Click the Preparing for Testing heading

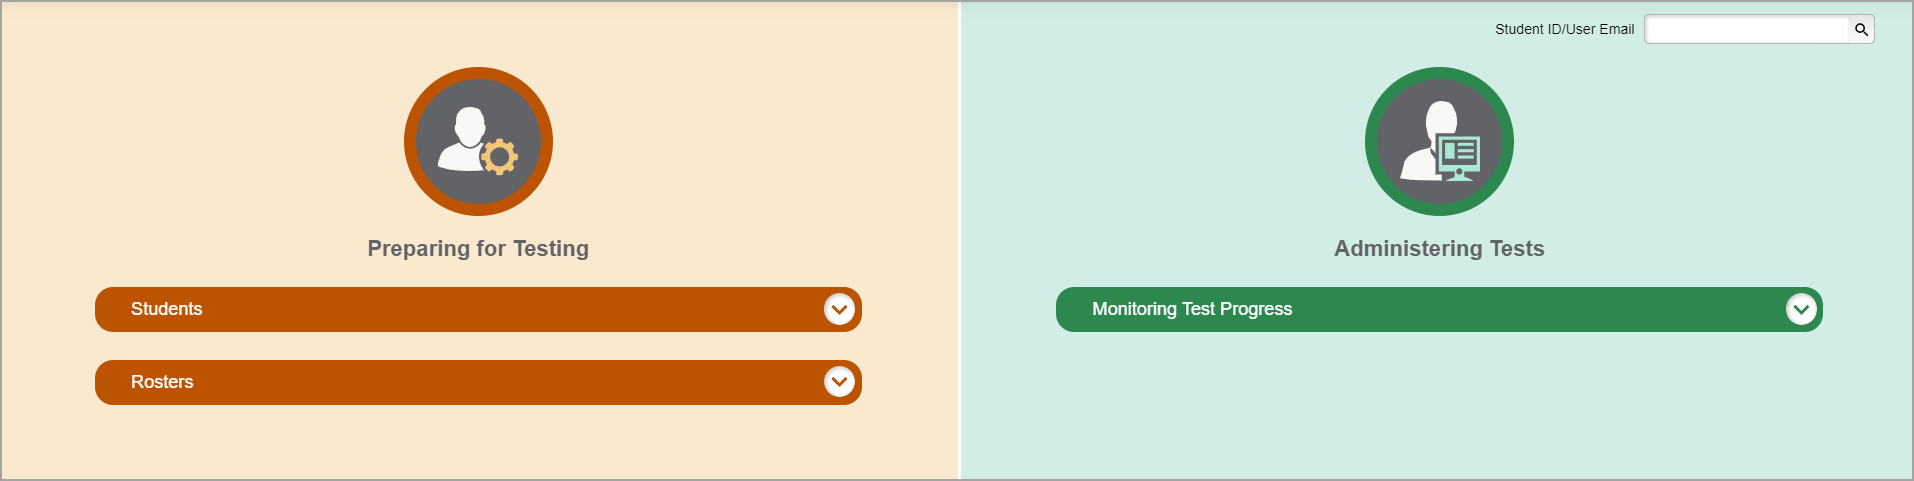(x=478, y=249)
